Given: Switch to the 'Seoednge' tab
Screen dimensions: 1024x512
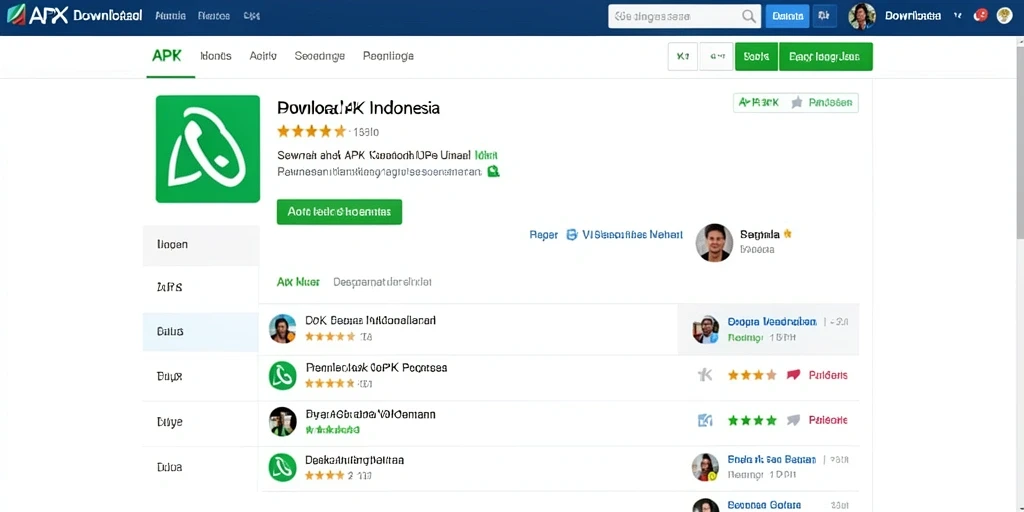Looking at the screenshot, I should [320, 56].
